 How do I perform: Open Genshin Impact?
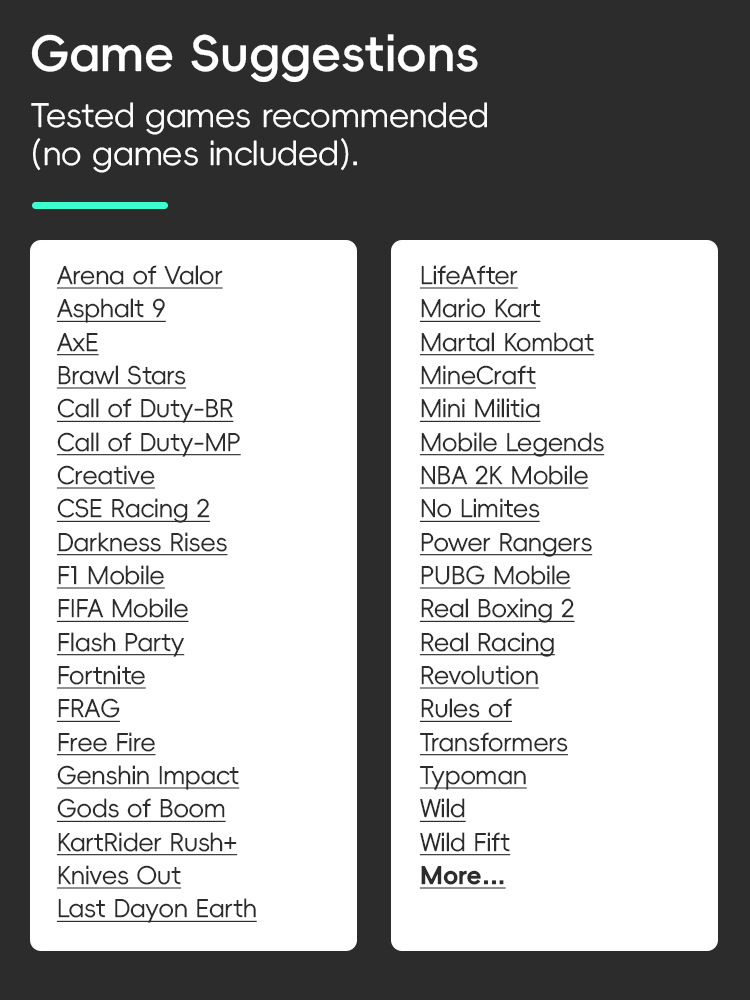(147, 776)
